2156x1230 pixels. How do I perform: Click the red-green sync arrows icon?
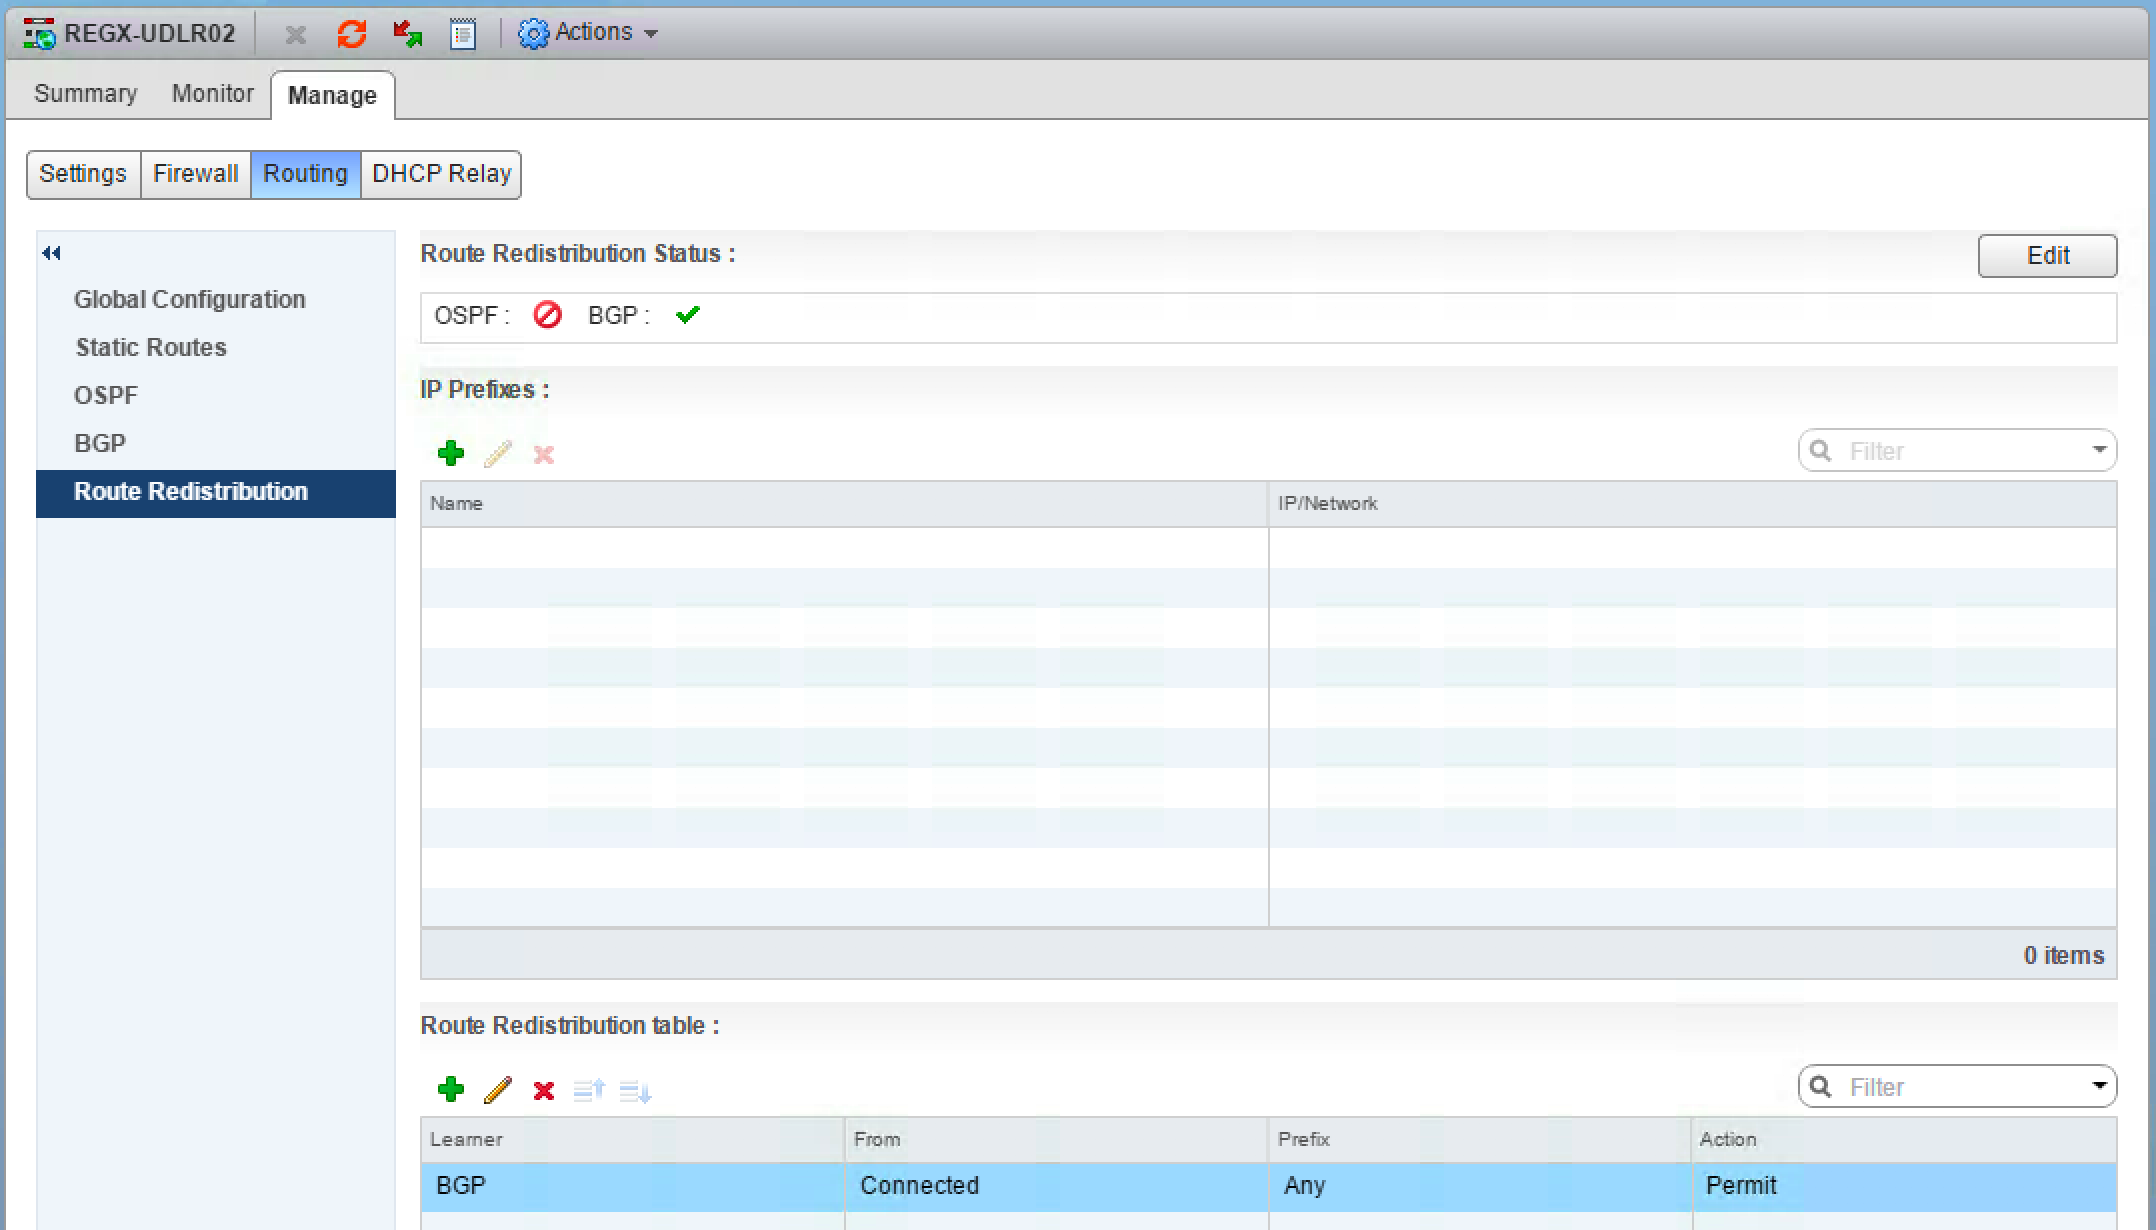pos(407,34)
